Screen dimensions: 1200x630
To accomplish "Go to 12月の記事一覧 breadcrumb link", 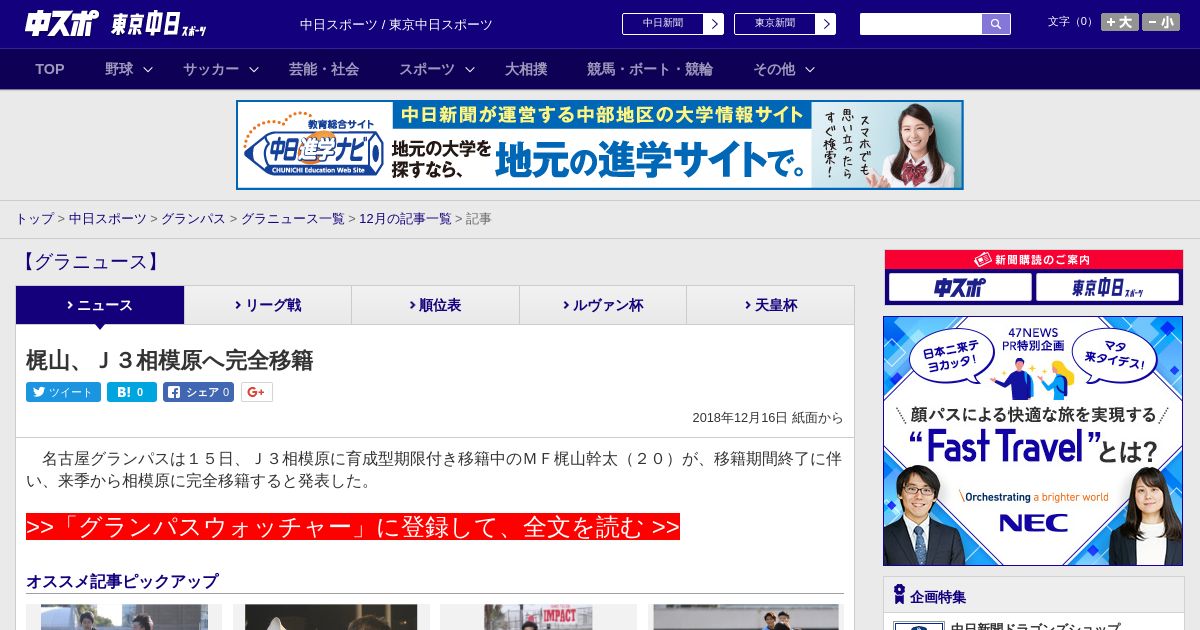I will click(405, 219).
